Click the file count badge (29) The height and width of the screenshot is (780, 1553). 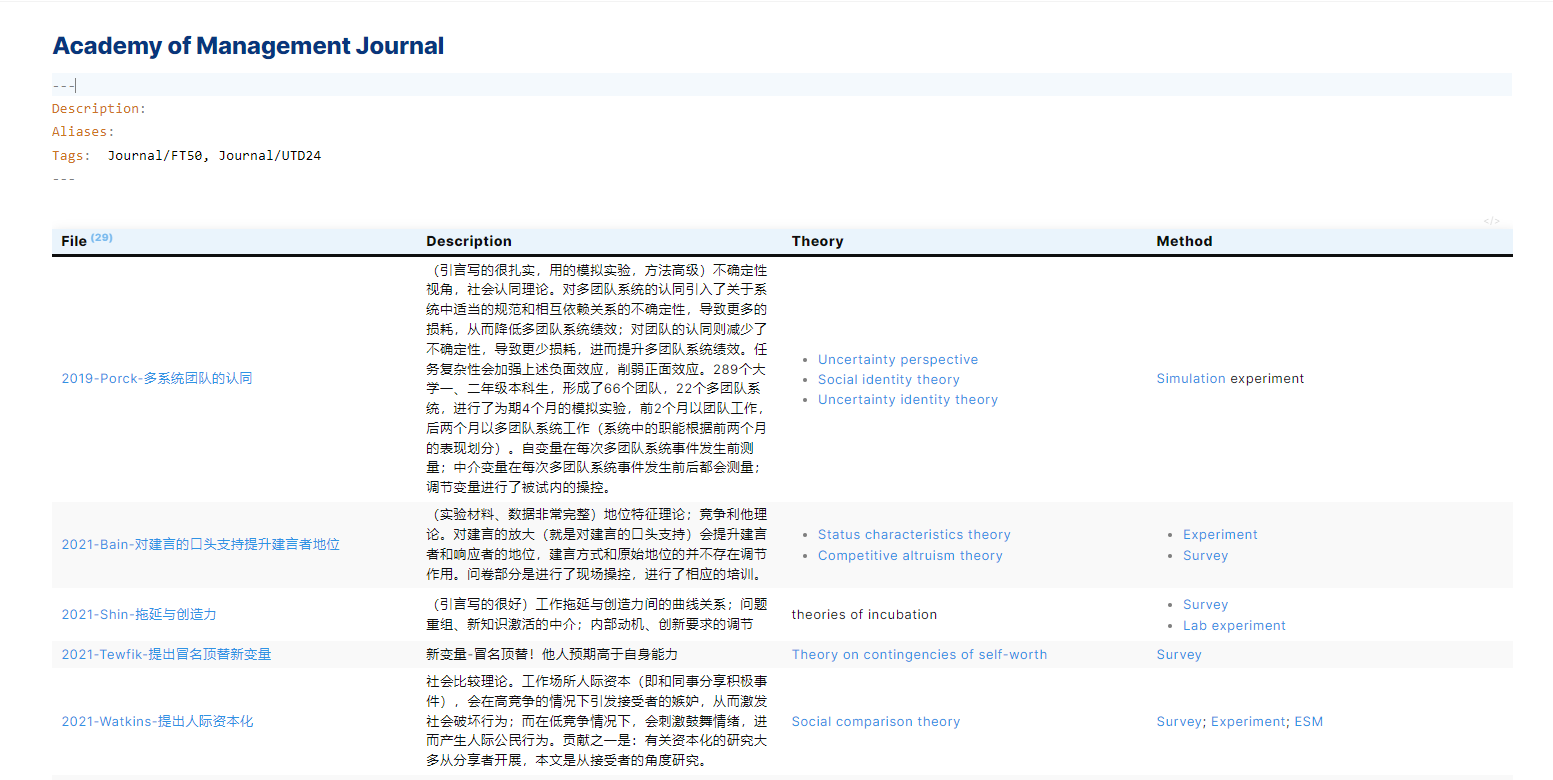[102, 238]
